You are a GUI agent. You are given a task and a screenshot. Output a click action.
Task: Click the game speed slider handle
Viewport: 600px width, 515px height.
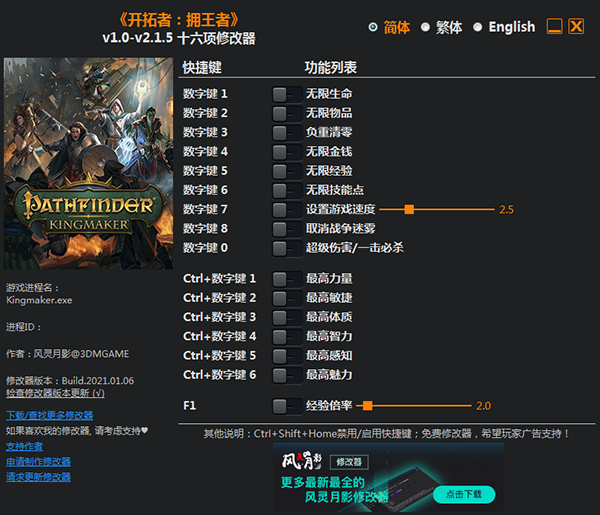(x=409, y=209)
